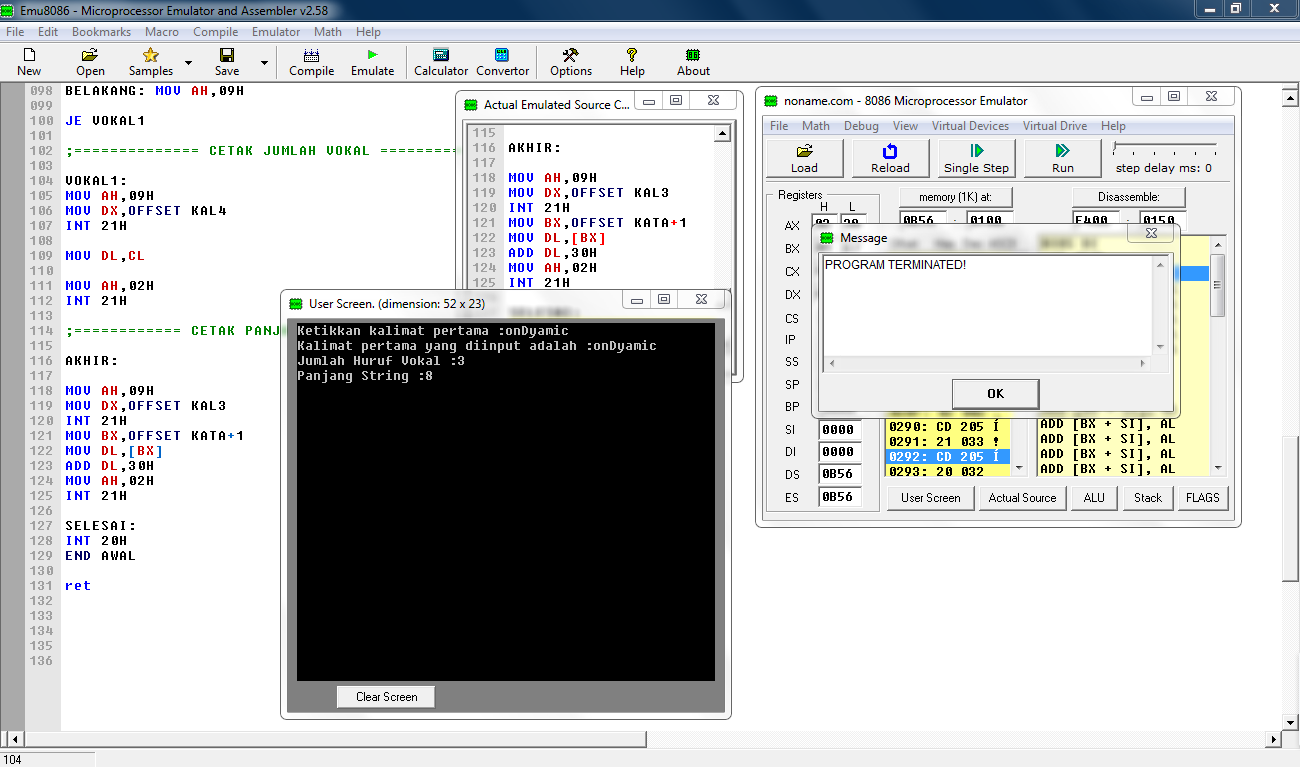Open Virtual Devices menu in emulator
Viewport: 1300px width, 767px height.
pyautogui.click(x=970, y=126)
